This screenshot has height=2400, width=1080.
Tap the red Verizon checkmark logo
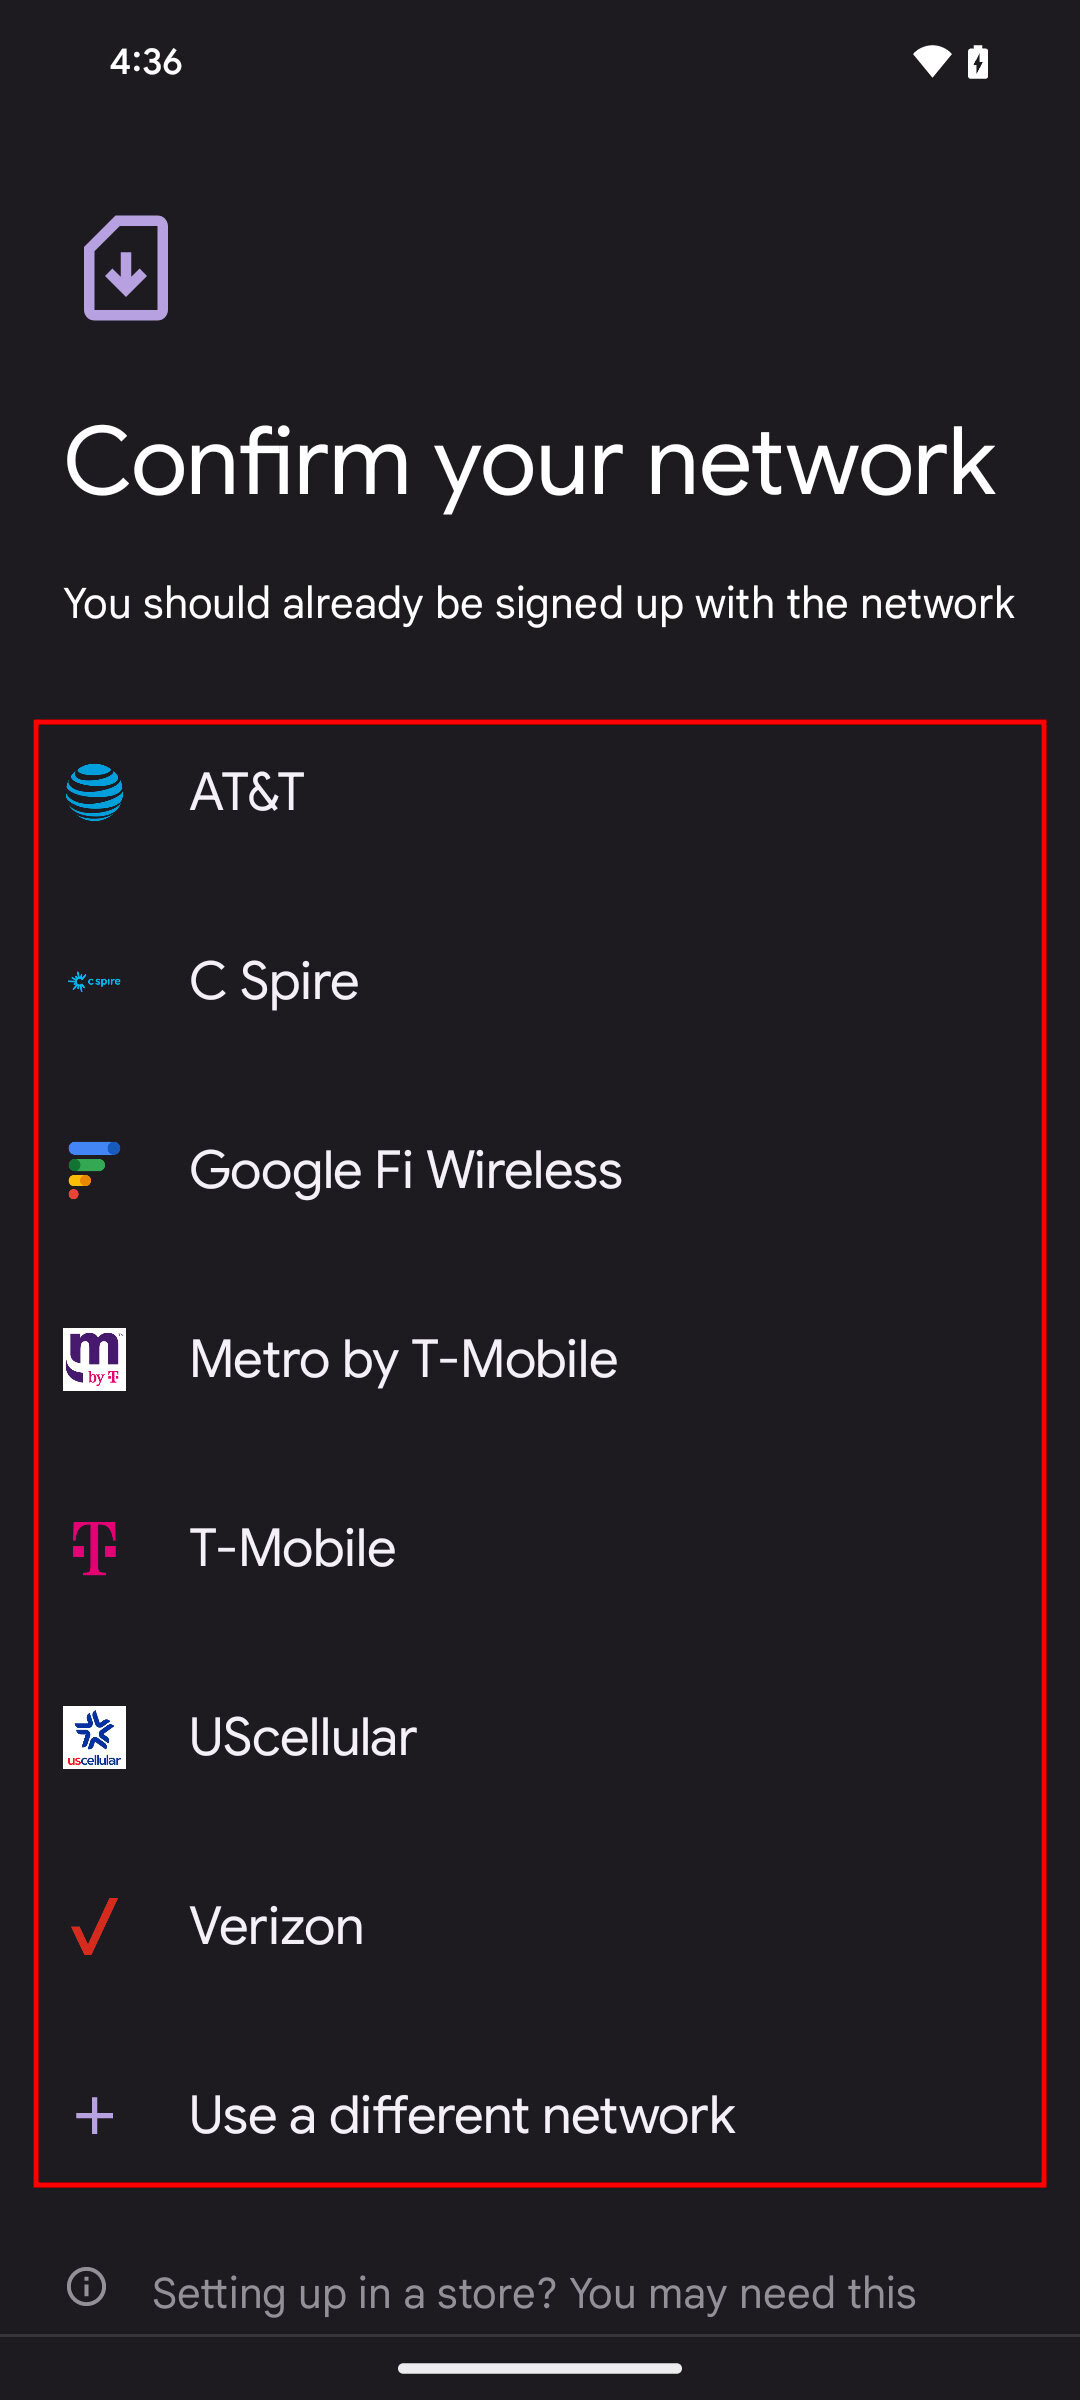click(94, 1926)
